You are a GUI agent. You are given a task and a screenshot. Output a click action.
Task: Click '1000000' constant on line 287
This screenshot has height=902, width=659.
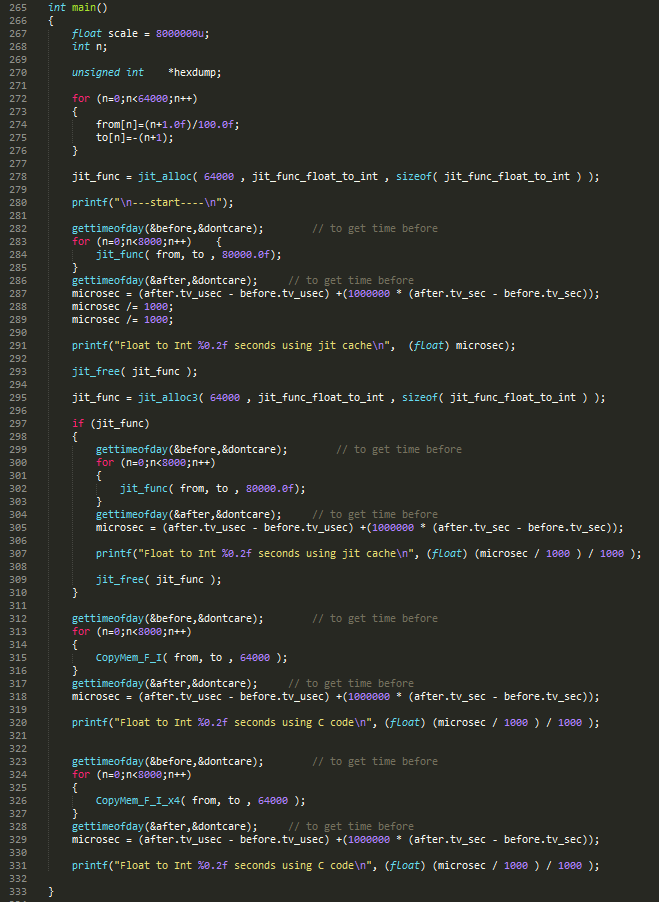click(x=369, y=293)
